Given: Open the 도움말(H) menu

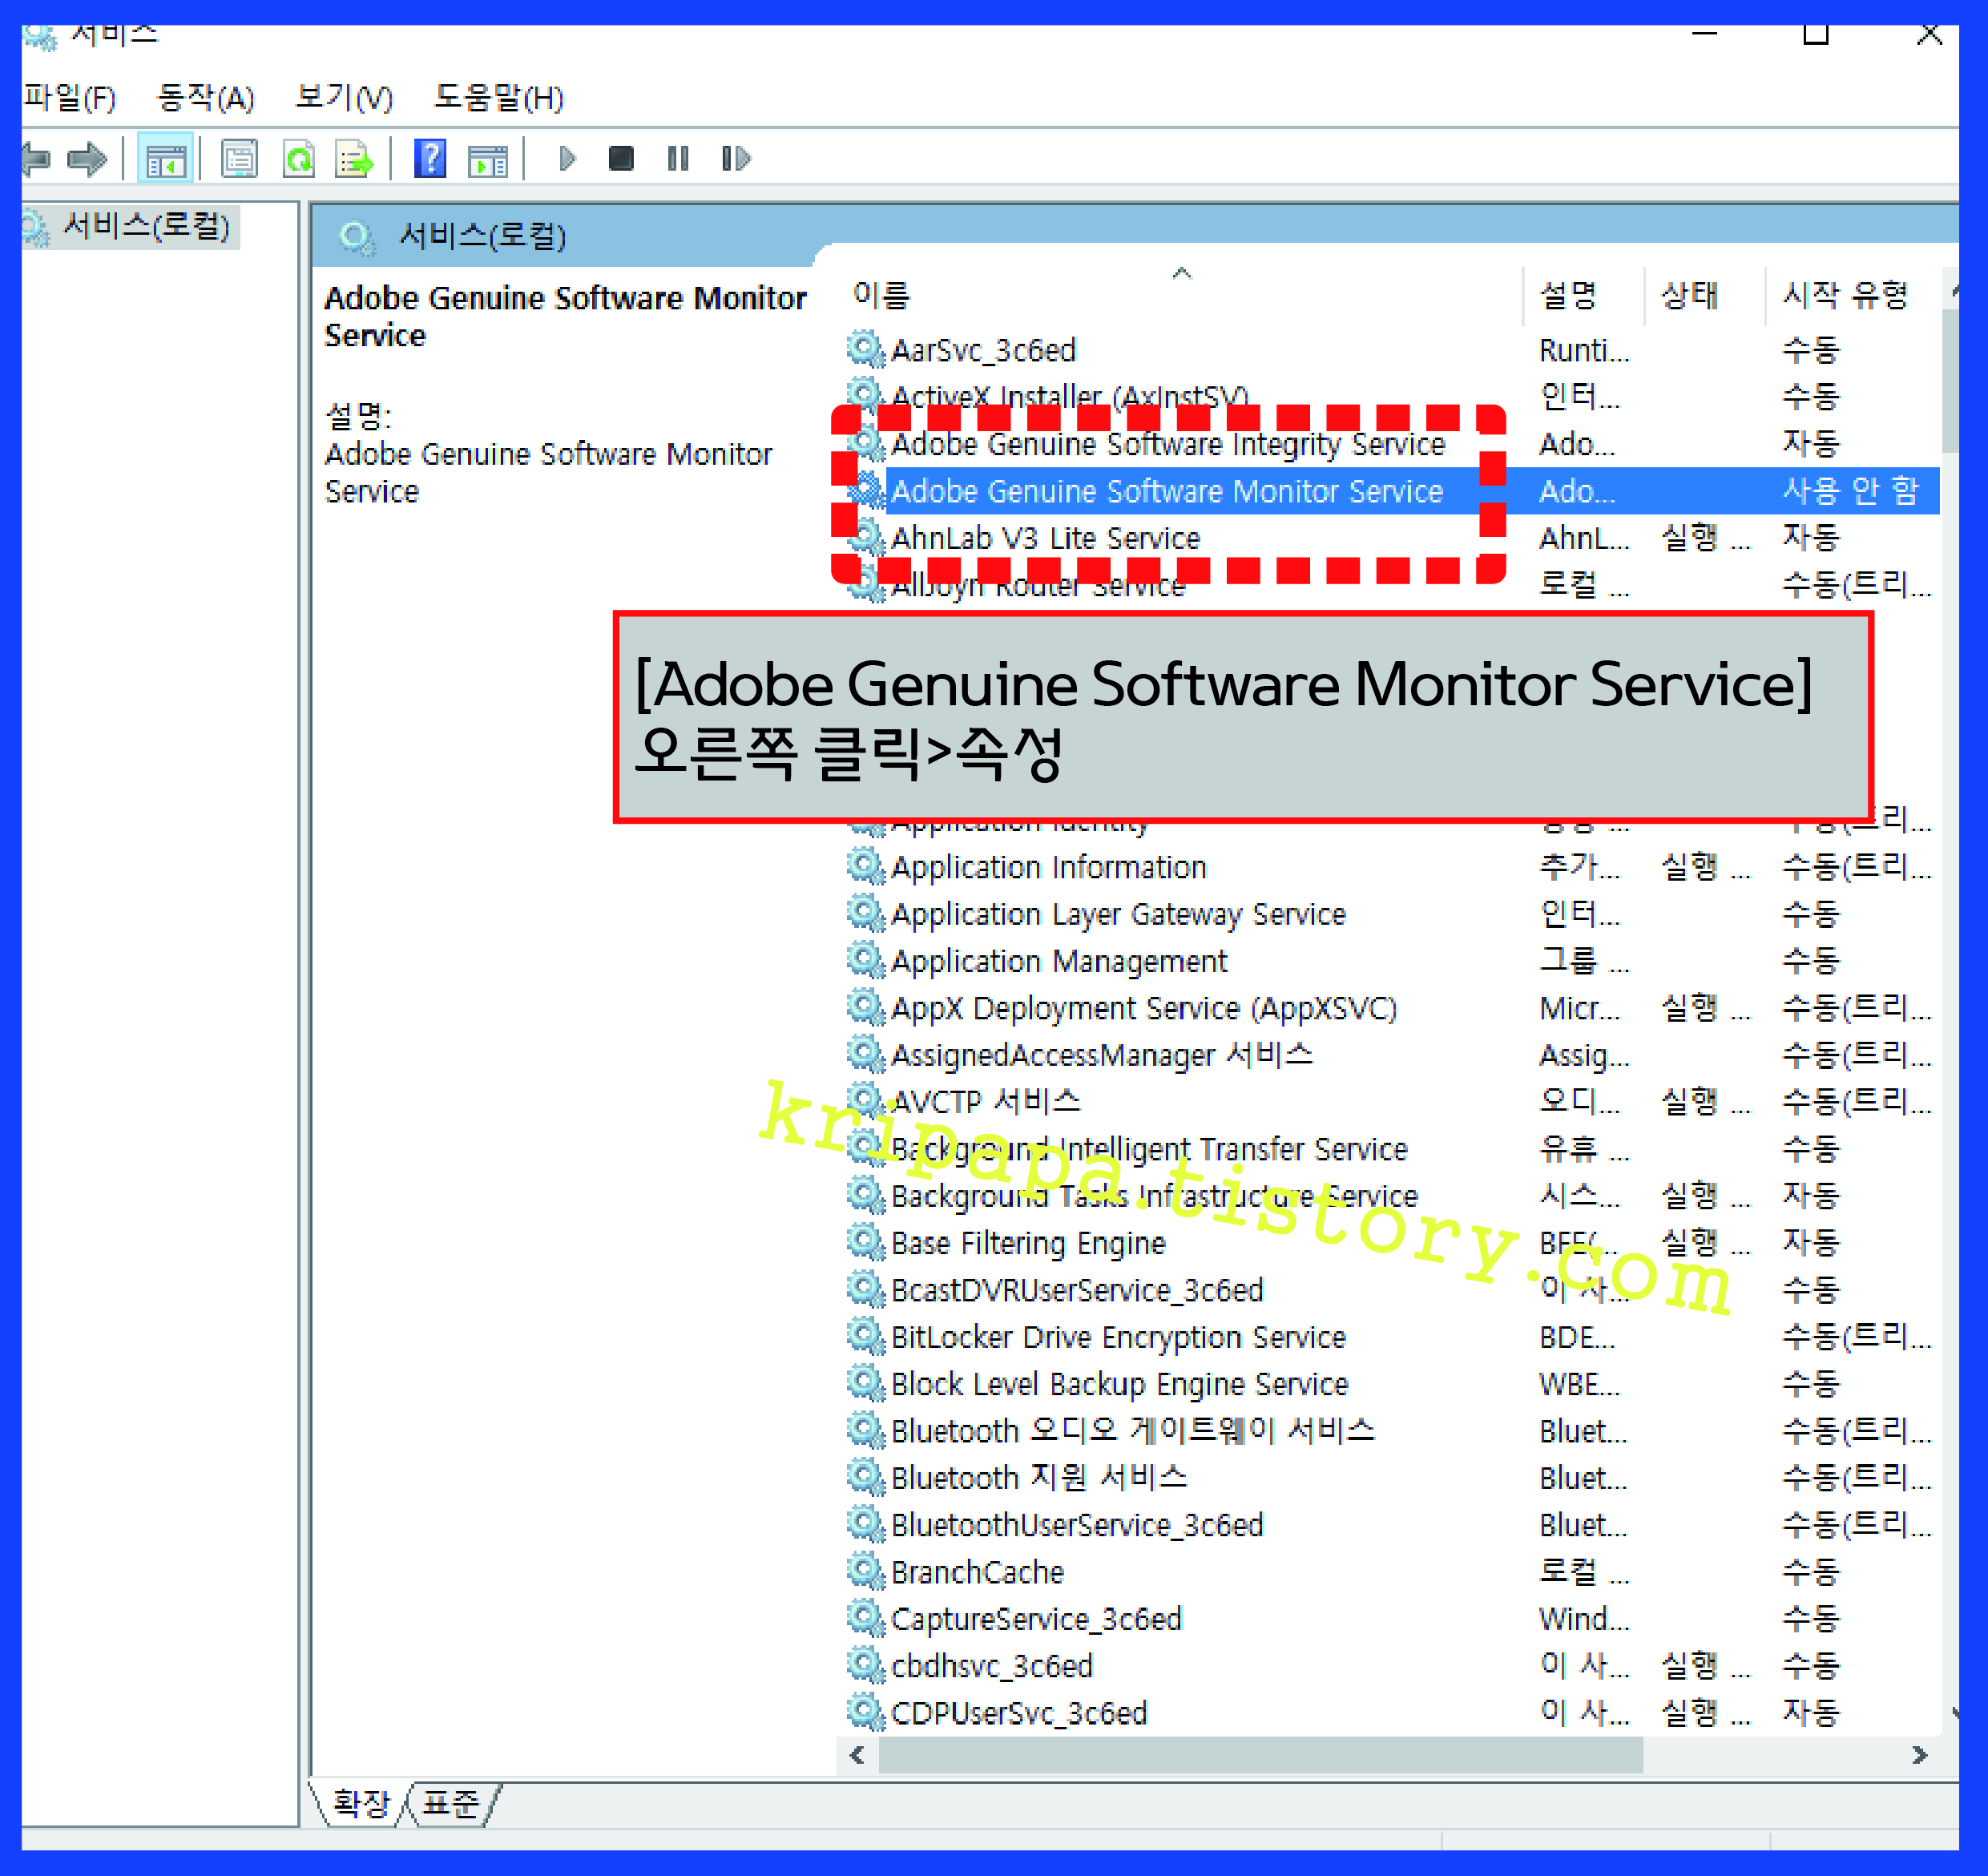Looking at the screenshot, I should pyautogui.click(x=498, y=98).
